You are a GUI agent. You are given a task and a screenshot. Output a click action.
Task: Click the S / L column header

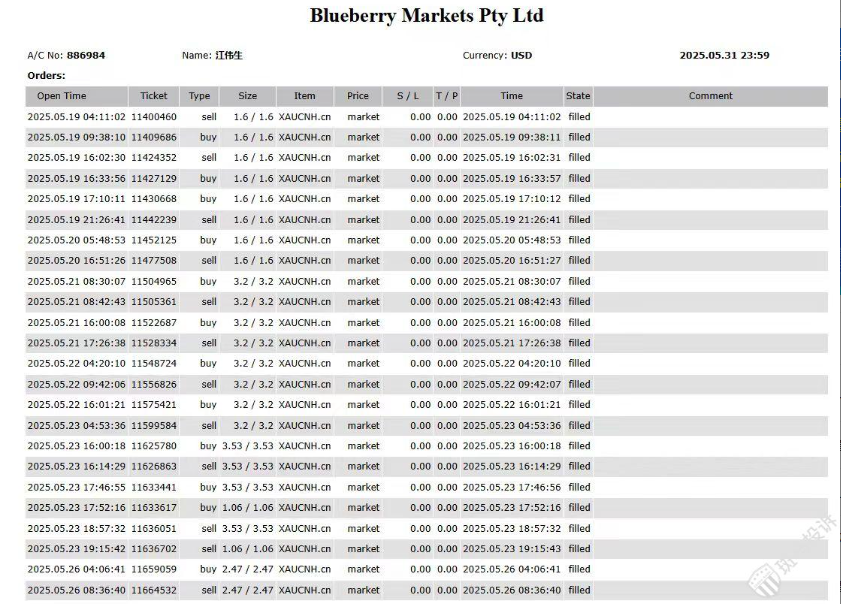(408, 96)
